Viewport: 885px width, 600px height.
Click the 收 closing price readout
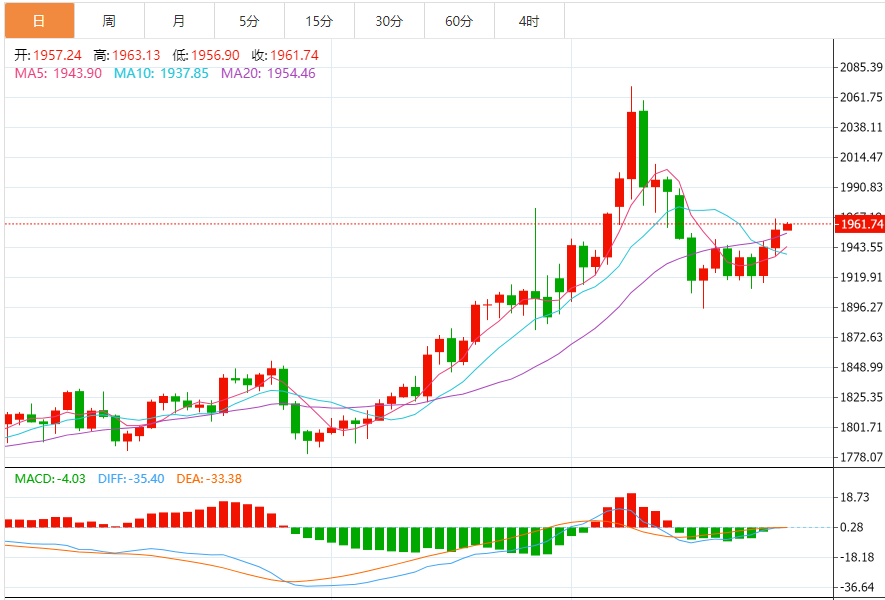coord(284,55)
